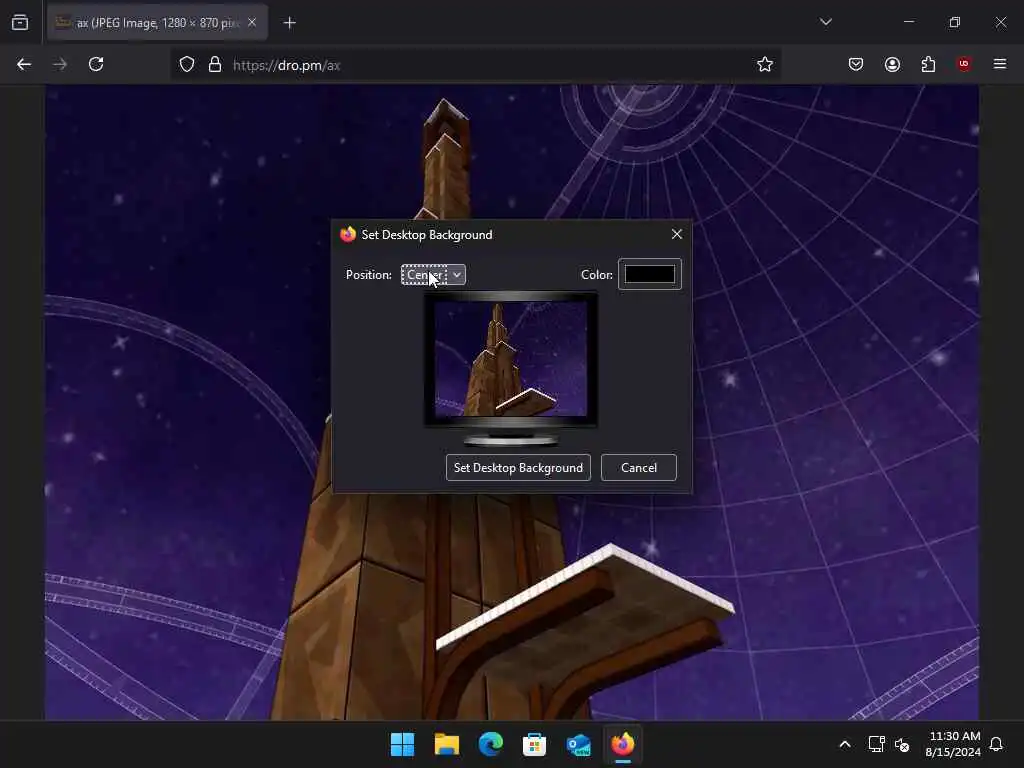Open Outlook from taskbar

pyautogui.click(x=579, y=744)
